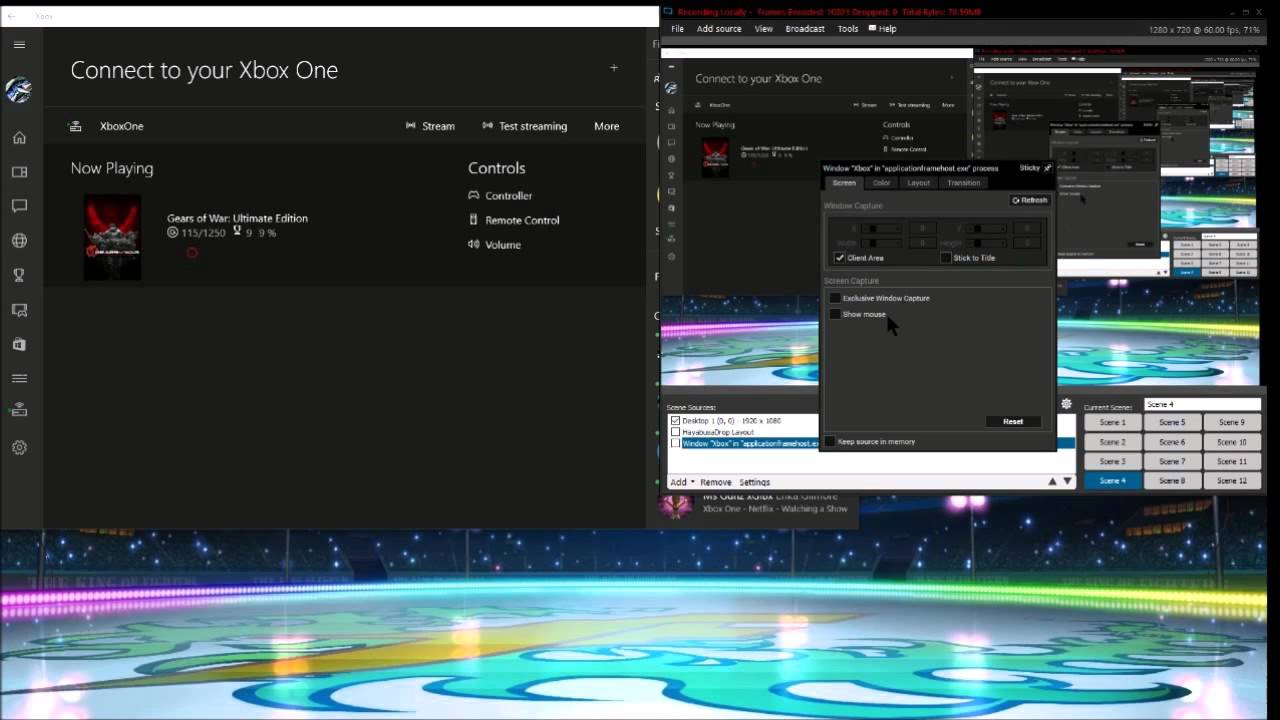This screenshot has width=1280, height=720.
Task: Open Gears of War cover thumbnail
Action: [x=112, y=237]
